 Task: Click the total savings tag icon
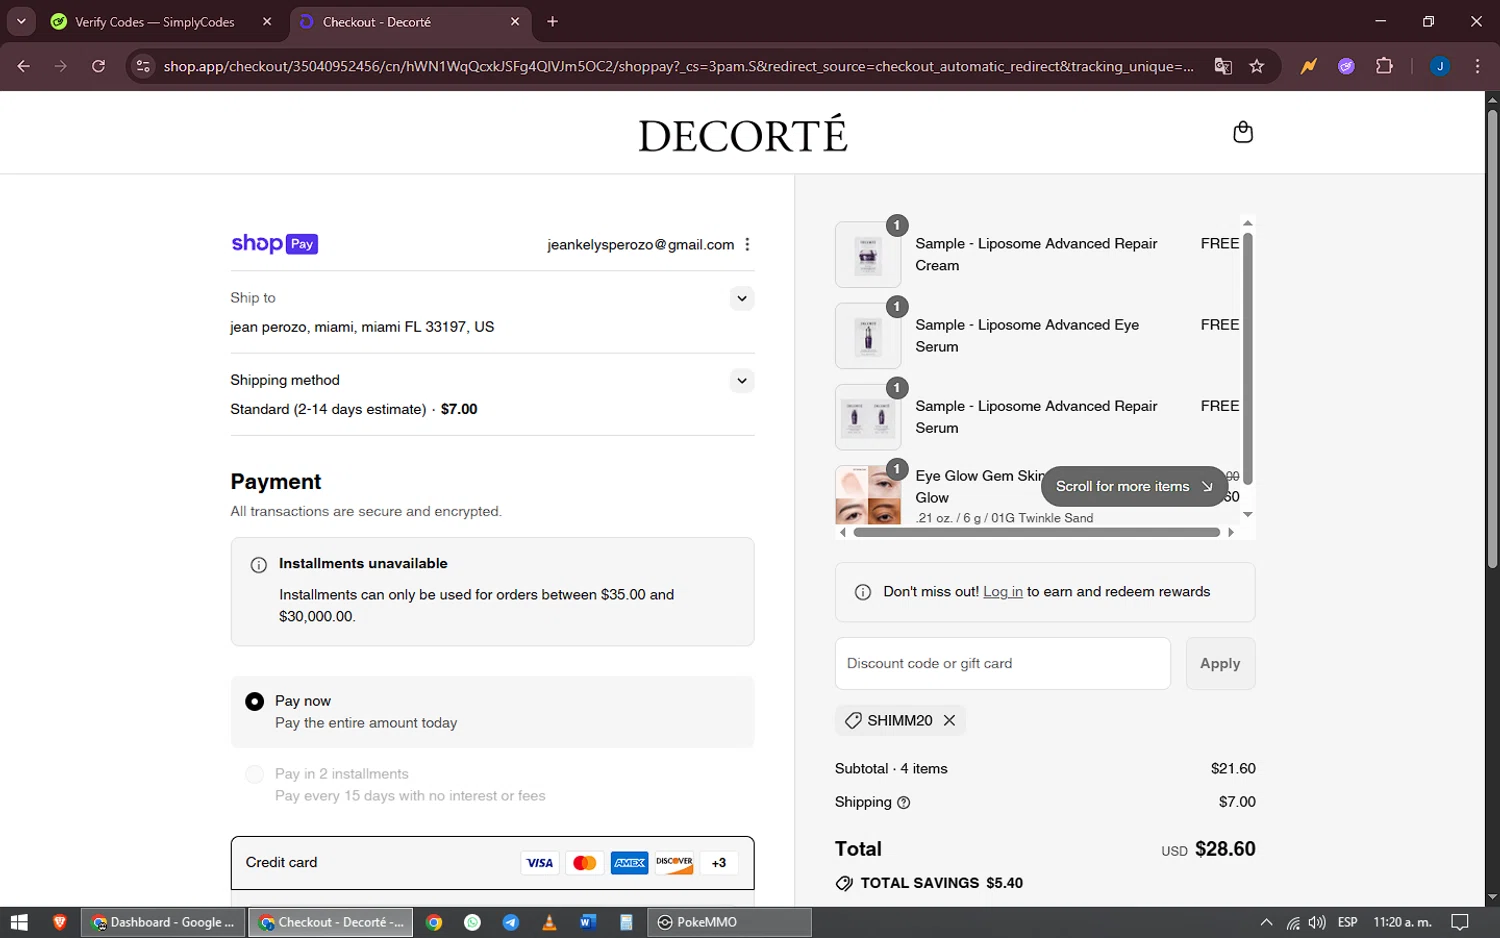pos(844,883)
